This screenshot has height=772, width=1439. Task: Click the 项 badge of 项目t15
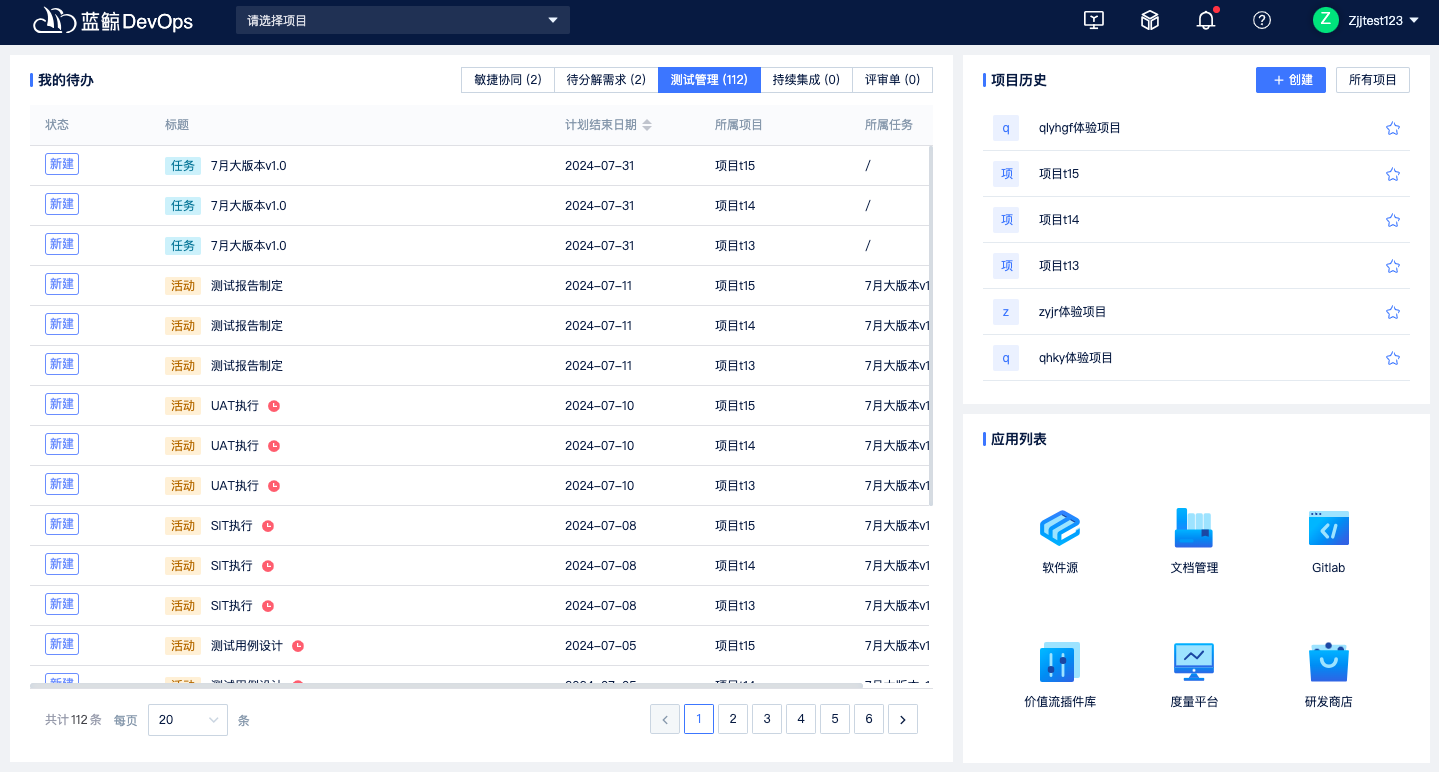(1006, 174)
